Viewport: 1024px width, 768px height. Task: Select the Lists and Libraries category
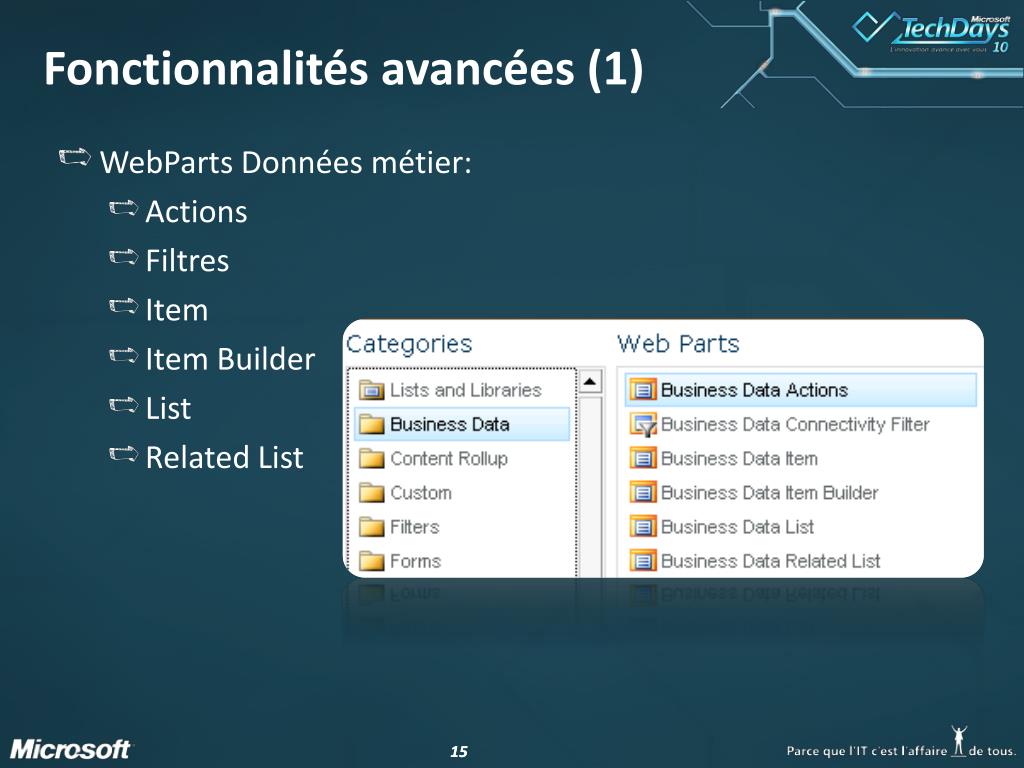[462, 390]
